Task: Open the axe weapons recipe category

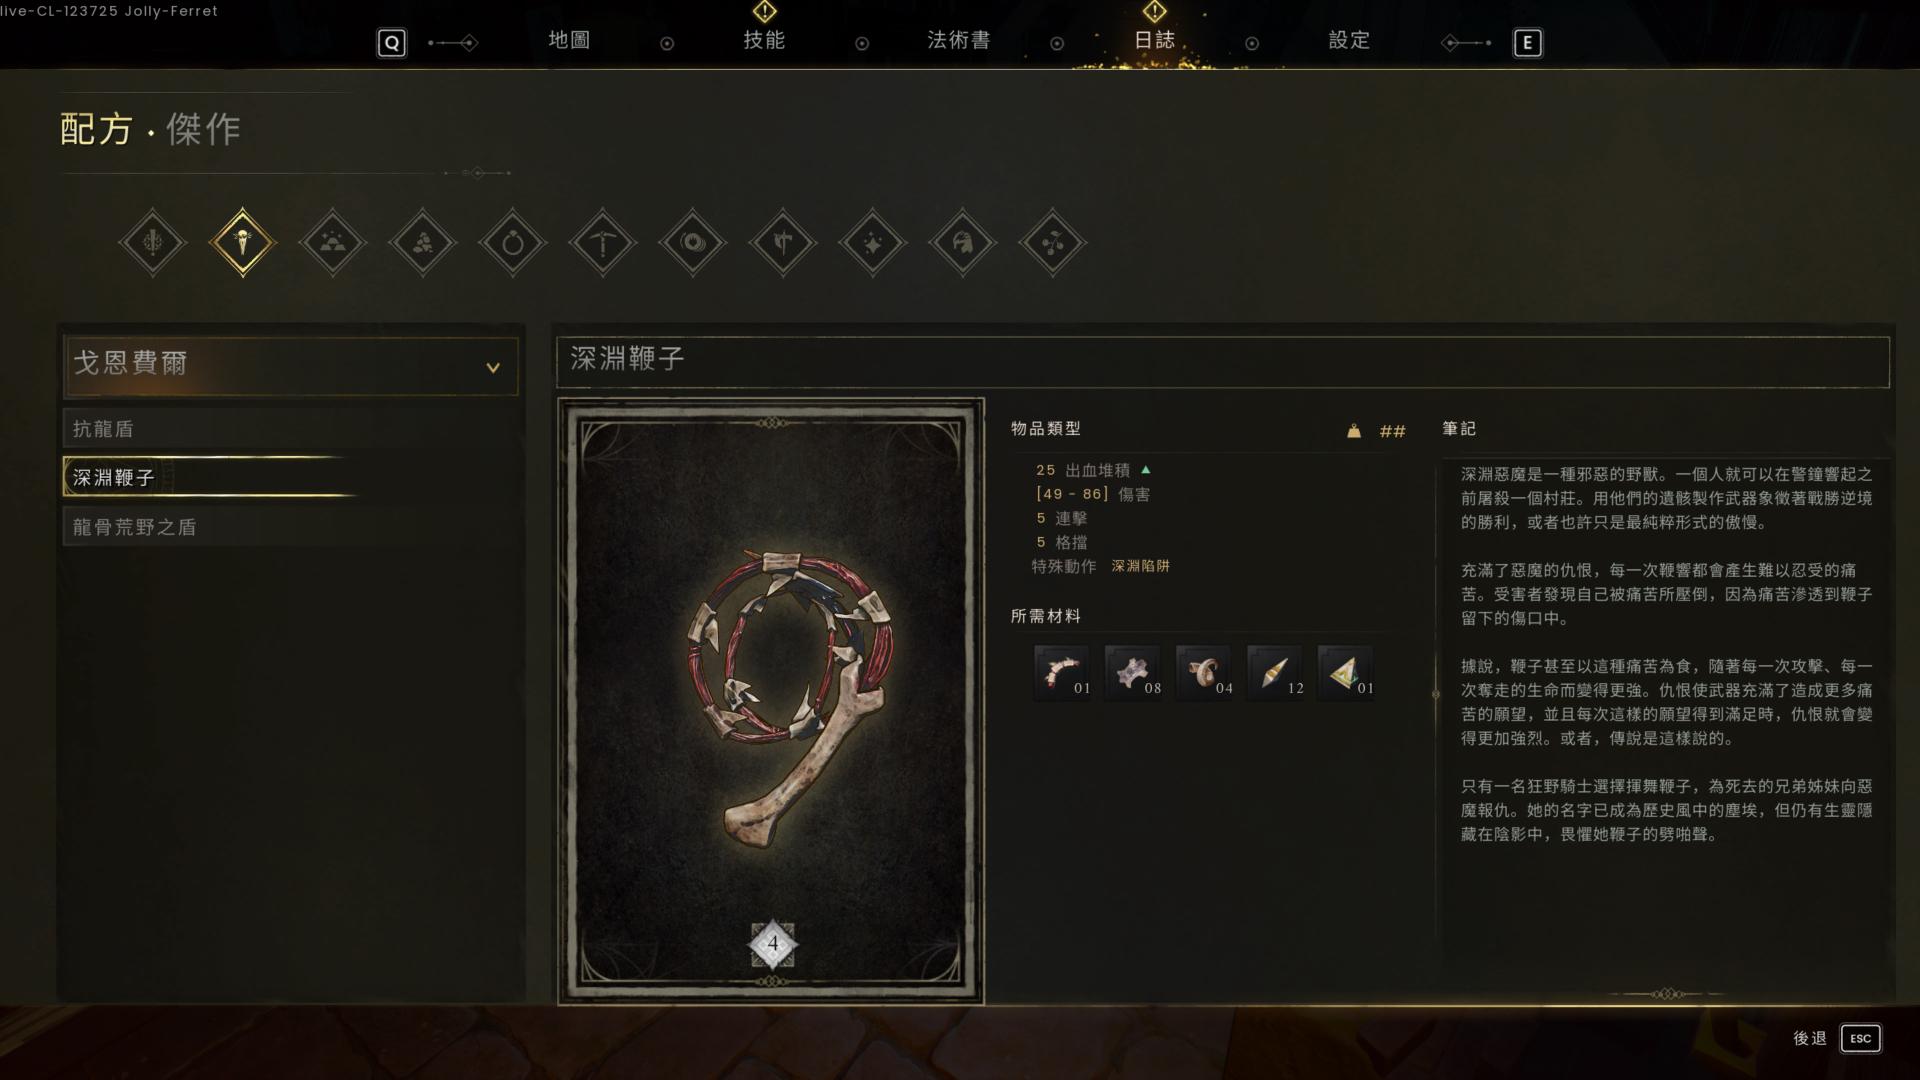Action: click(783, 243)
